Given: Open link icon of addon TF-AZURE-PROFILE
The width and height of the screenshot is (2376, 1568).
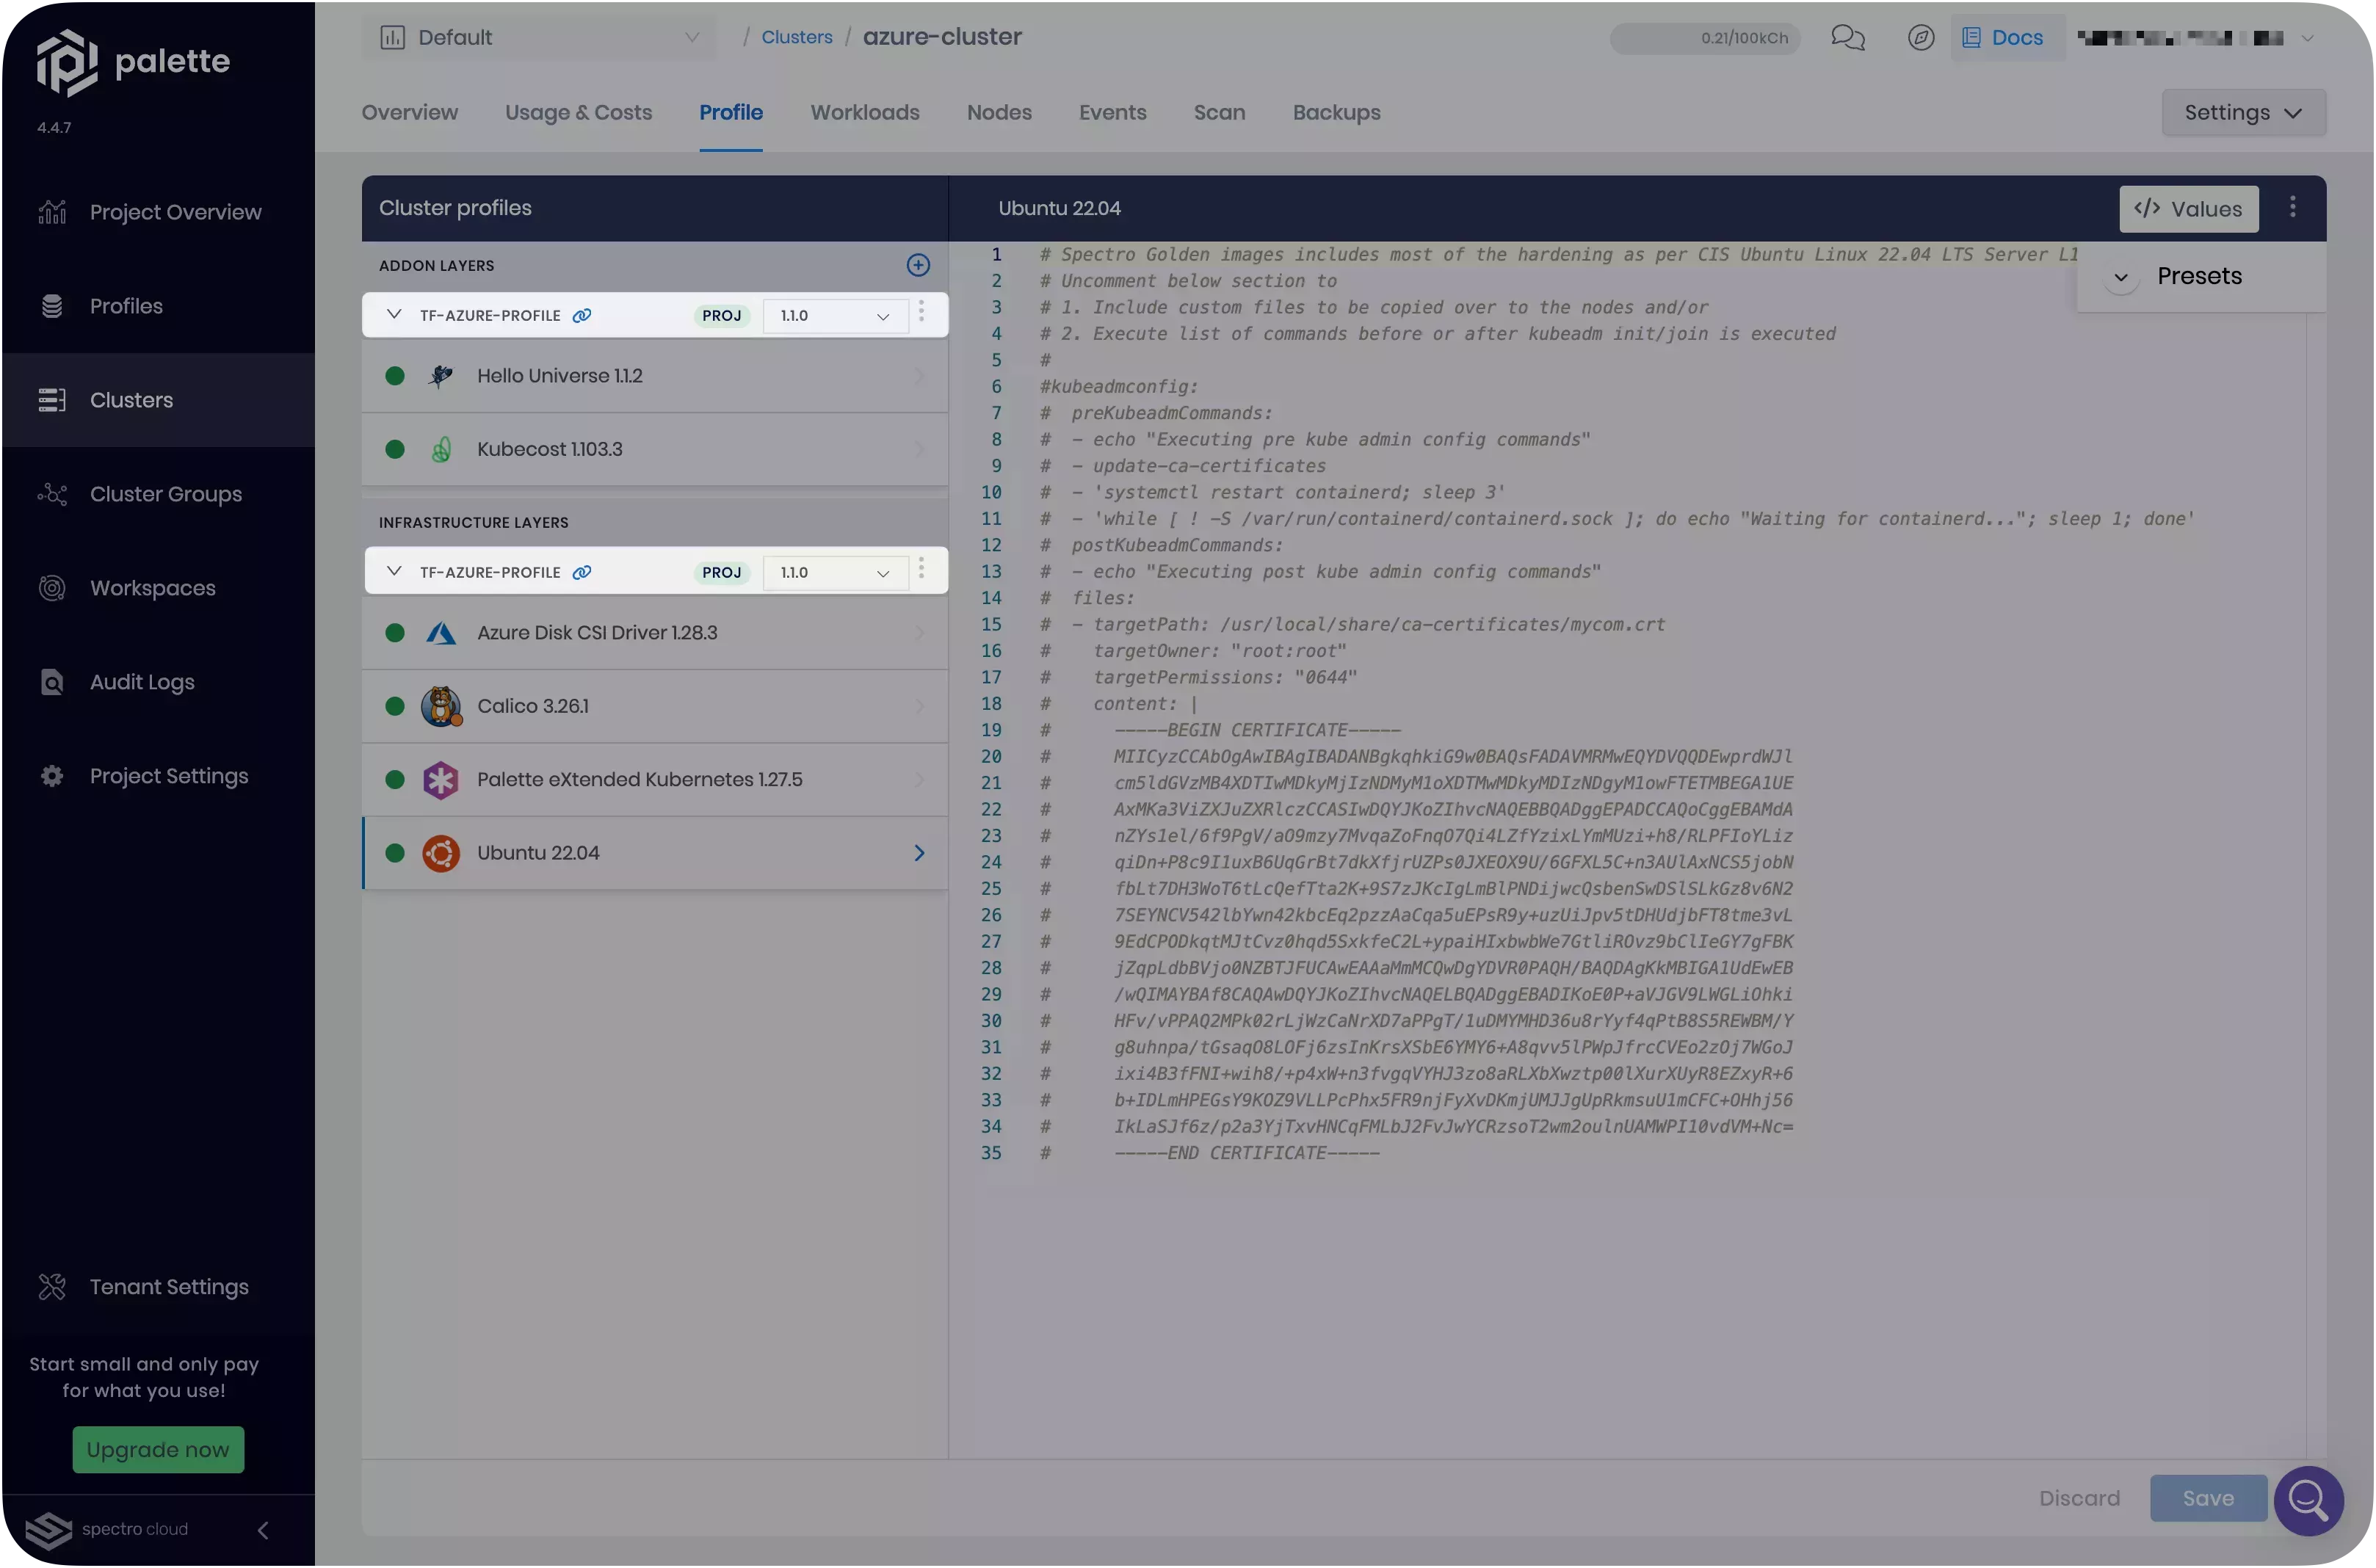Looking at the screenshot, I should [x=582, y=316].
